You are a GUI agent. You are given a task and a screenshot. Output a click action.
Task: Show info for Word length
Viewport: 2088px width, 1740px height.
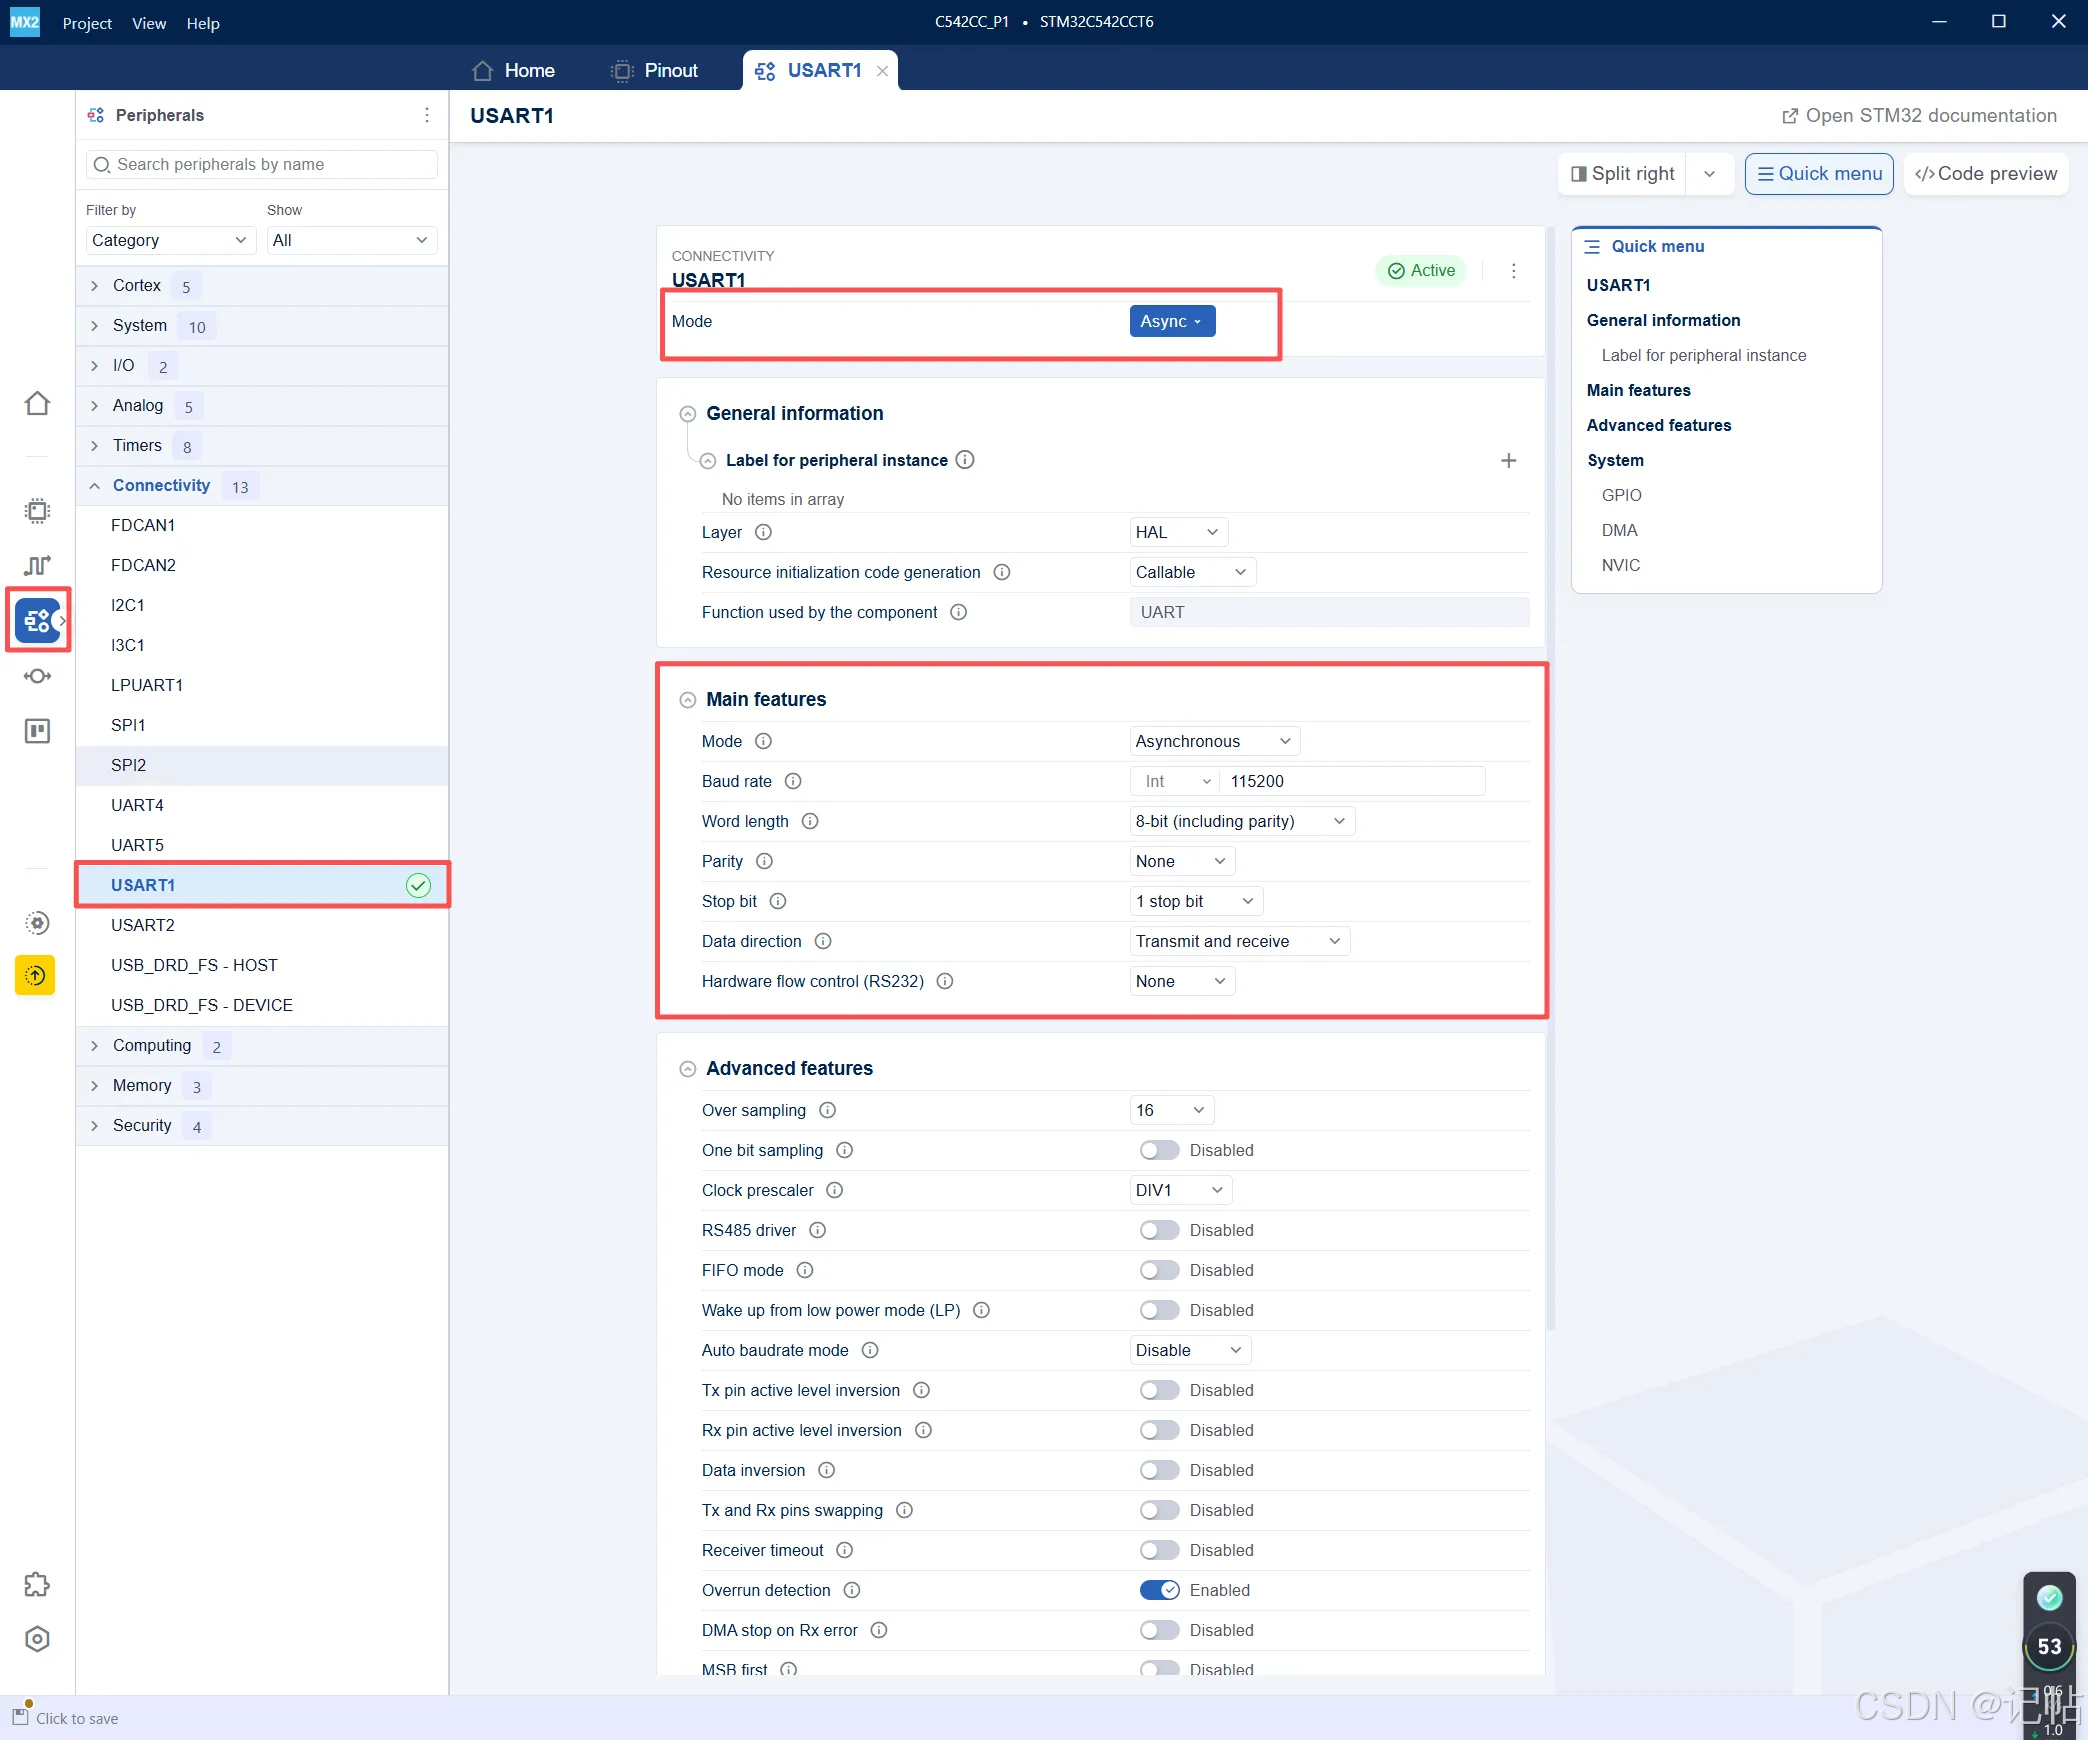810,821
